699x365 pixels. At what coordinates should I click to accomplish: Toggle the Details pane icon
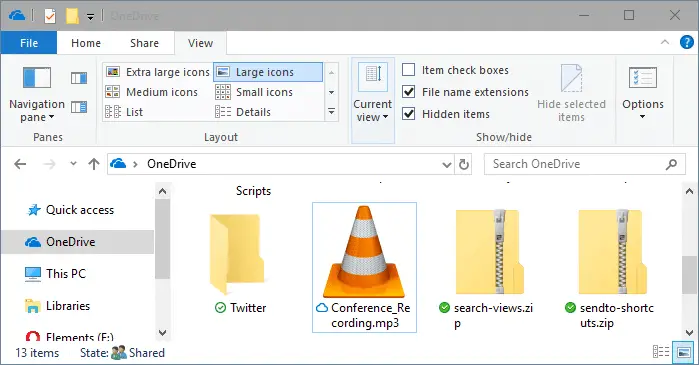click(79, 107)
